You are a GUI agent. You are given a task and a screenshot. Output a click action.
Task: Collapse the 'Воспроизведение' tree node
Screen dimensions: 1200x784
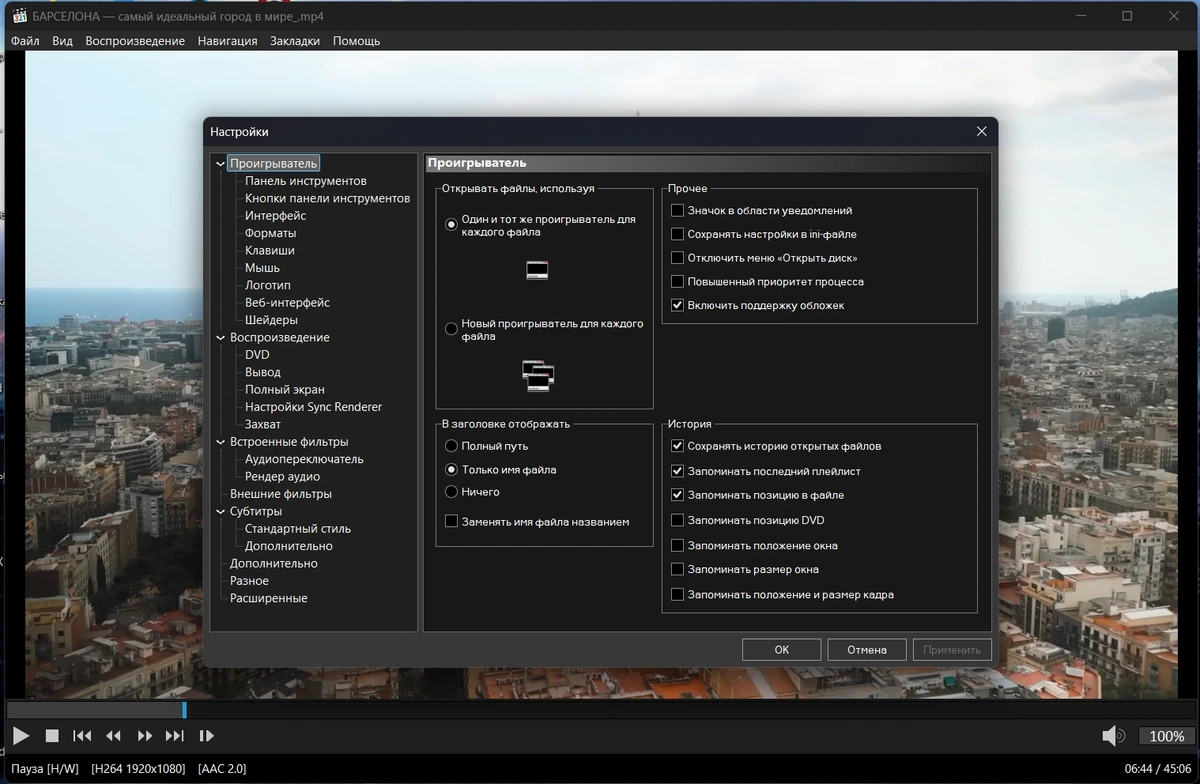pos(221,338)
